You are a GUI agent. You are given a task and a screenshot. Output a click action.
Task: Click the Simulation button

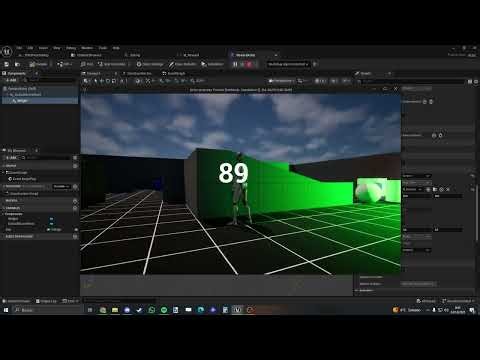(x=212, y=64)
